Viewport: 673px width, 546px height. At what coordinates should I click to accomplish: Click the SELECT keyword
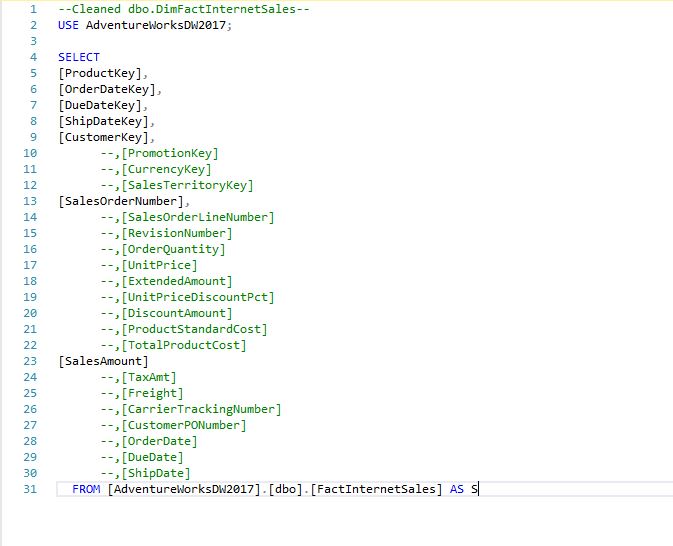pos(79,57)
